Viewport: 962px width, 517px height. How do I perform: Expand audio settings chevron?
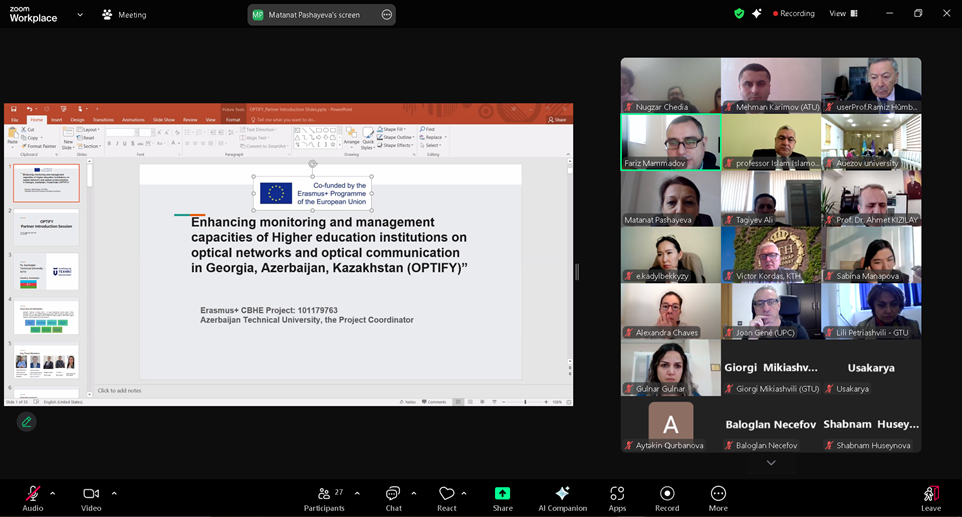52,493
